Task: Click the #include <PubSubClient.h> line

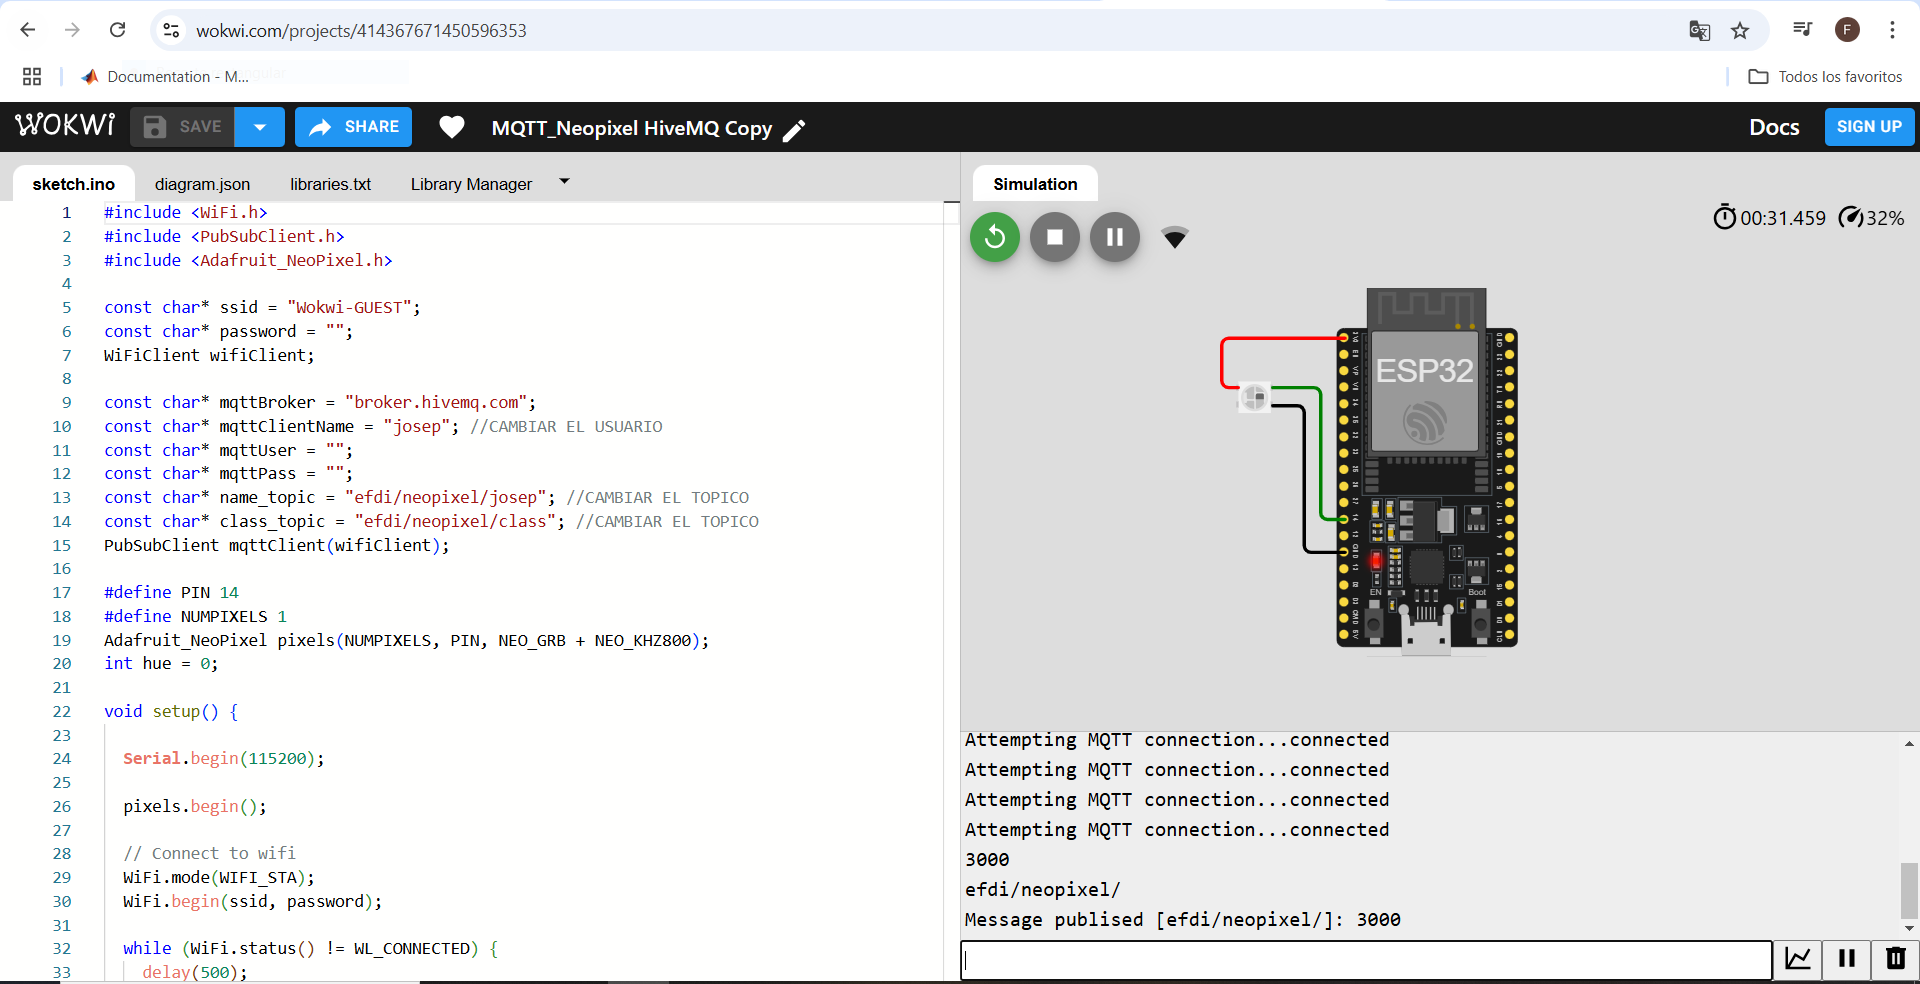Action: (x=224, y=236)
